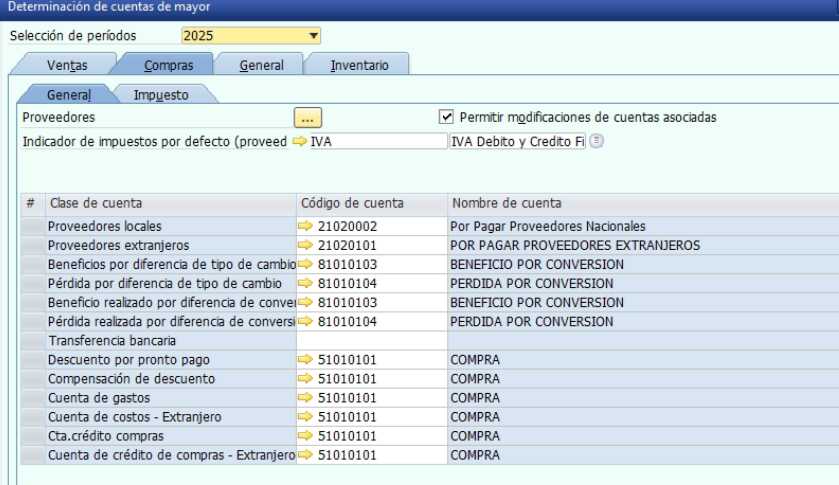Select the upper General tab
This screenshot has height=485, width=839.
tap(261, 65)
